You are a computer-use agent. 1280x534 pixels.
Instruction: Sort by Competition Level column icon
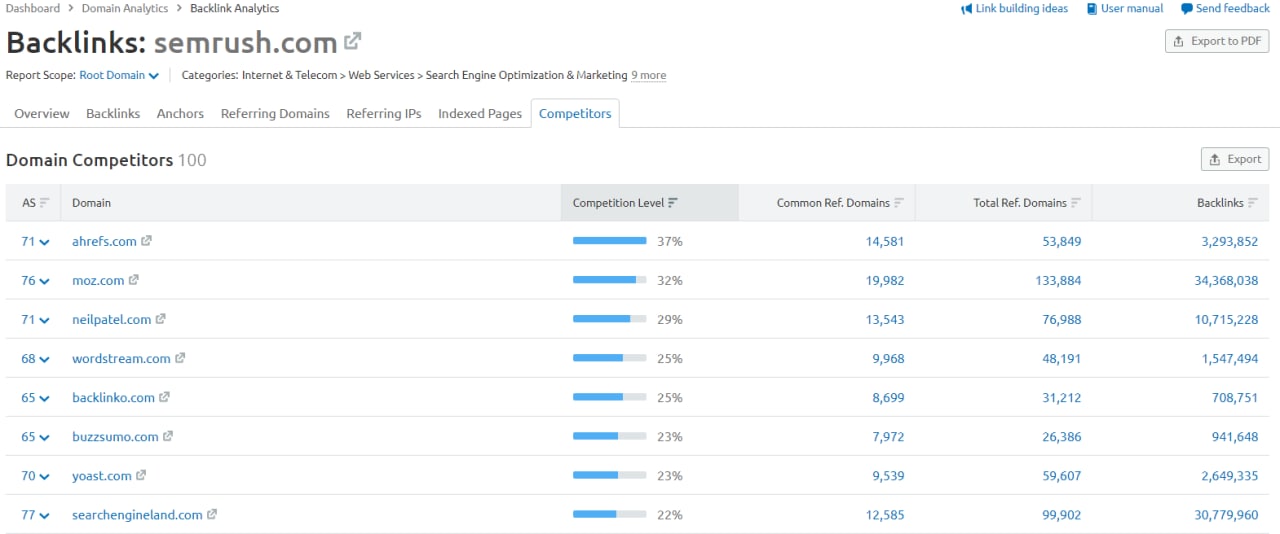coord(673,203)
